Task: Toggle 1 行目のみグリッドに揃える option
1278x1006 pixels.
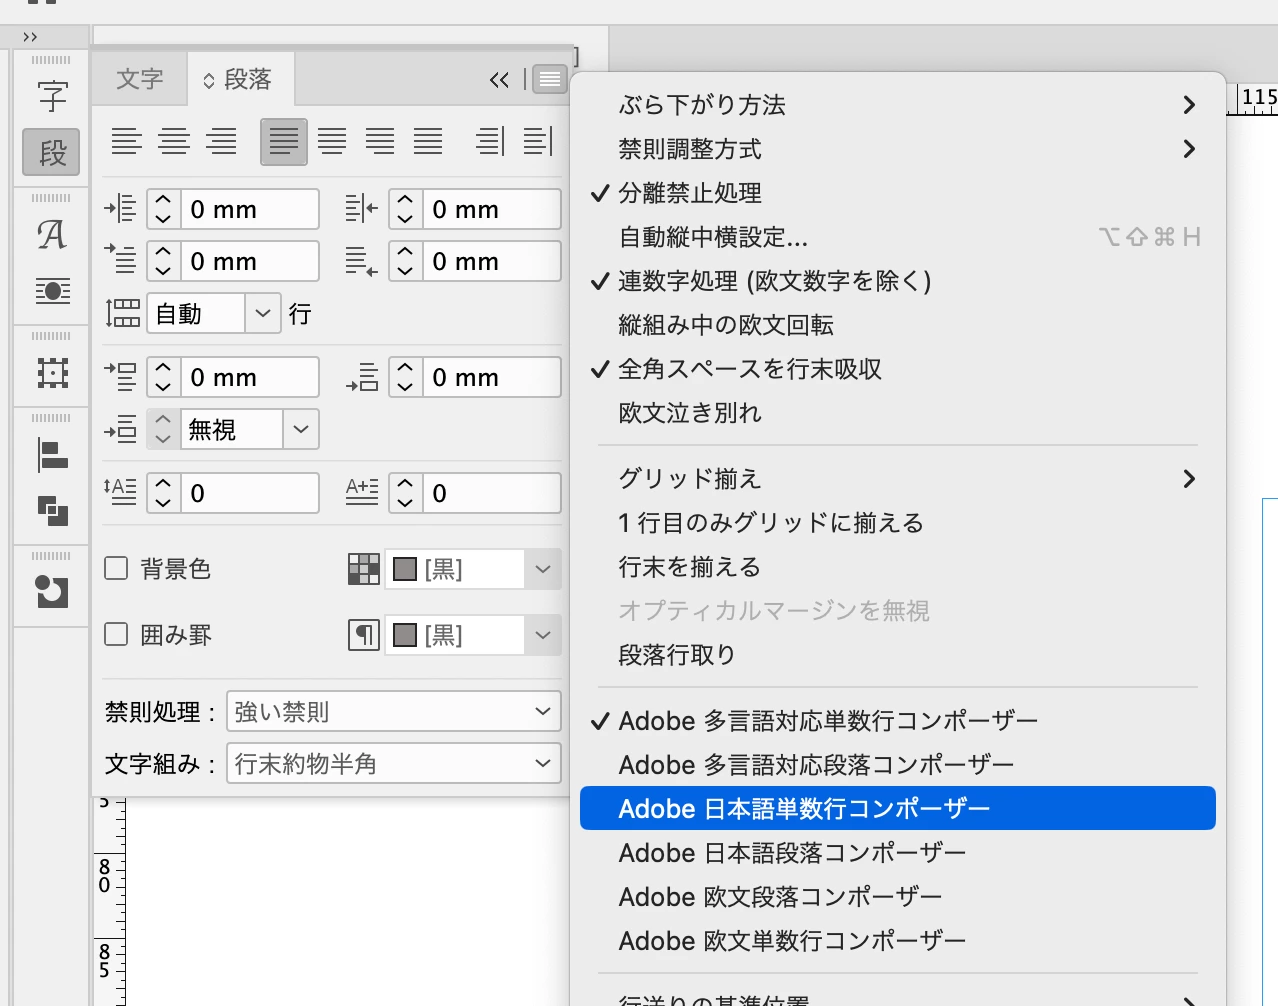Action: click(x=898, y=523)
